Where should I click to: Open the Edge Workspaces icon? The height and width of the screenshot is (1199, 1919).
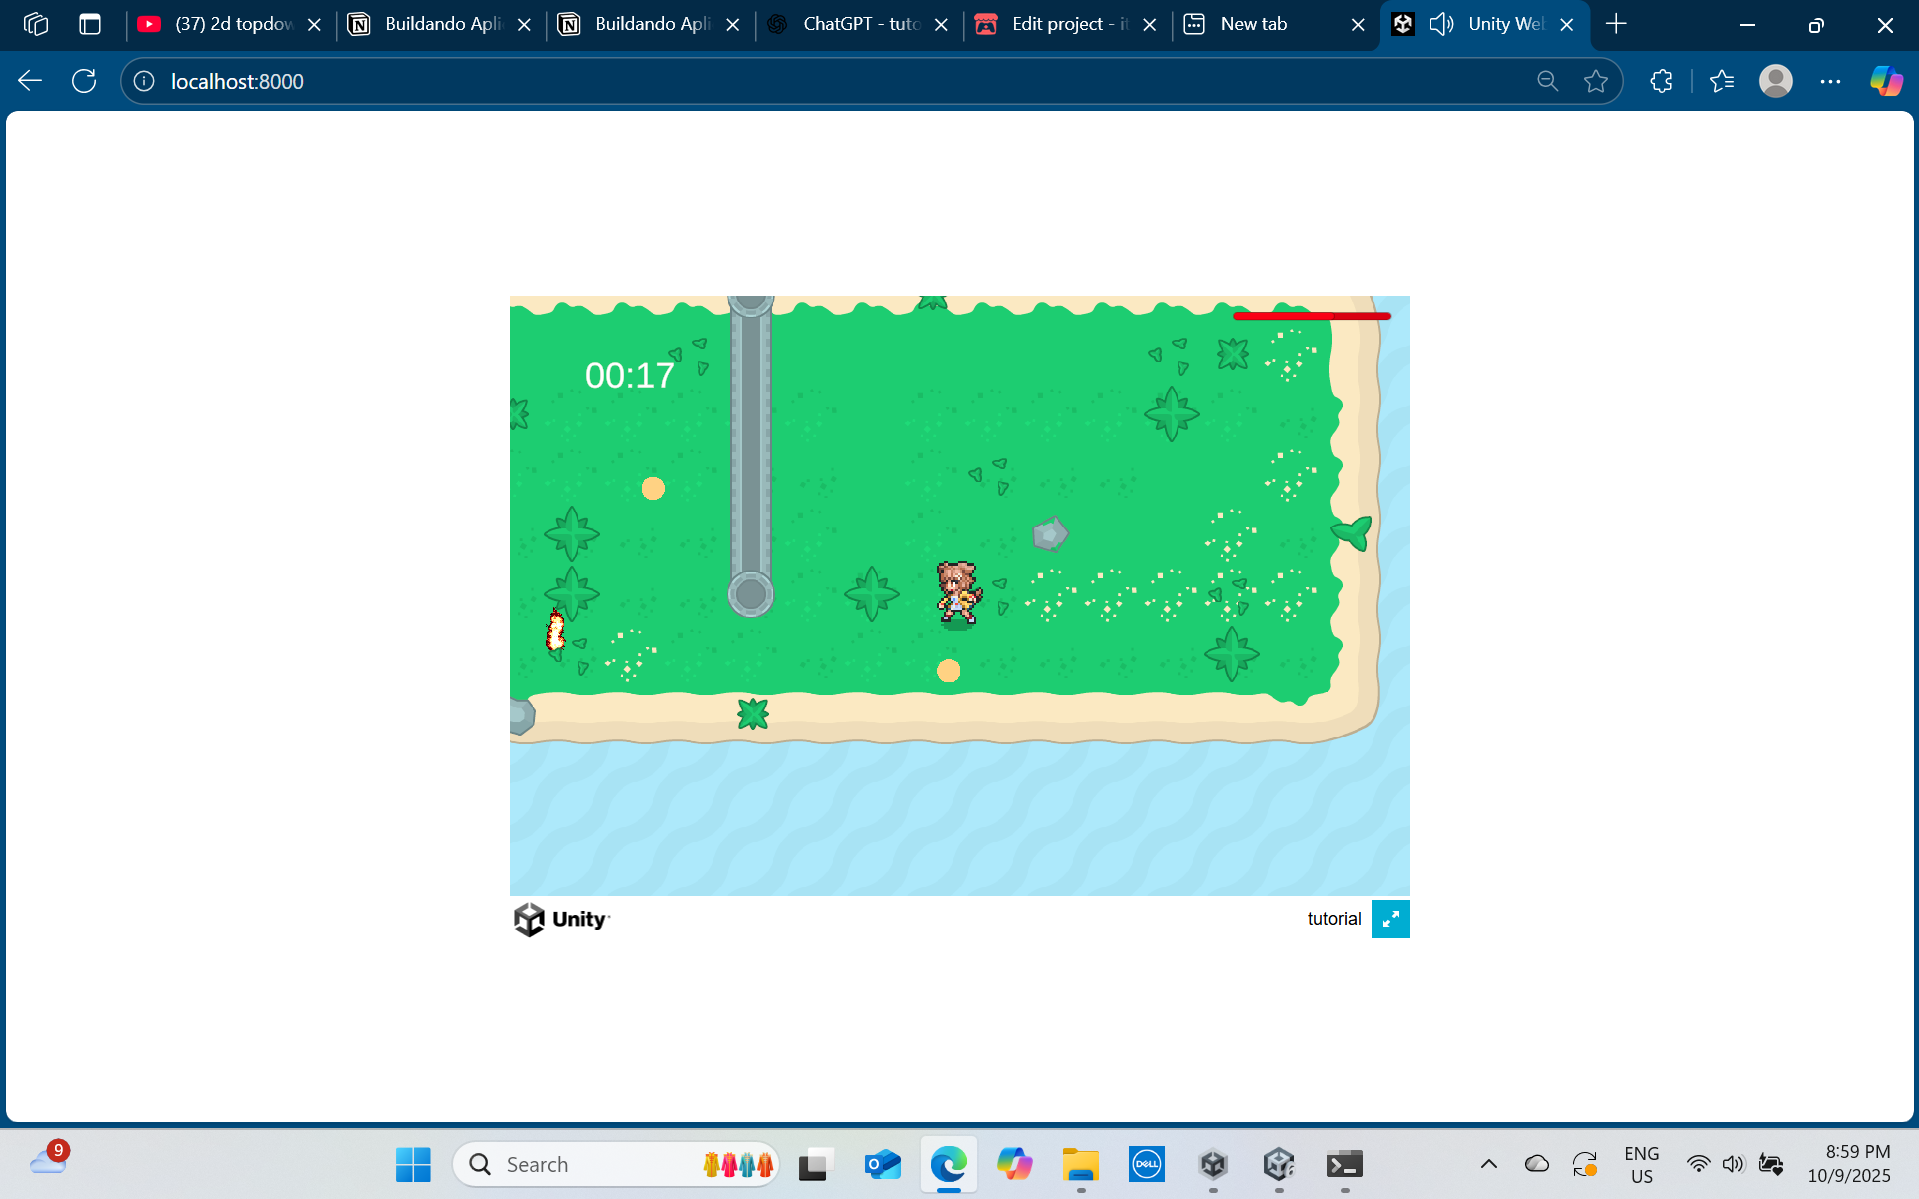[x=36, y=24]
